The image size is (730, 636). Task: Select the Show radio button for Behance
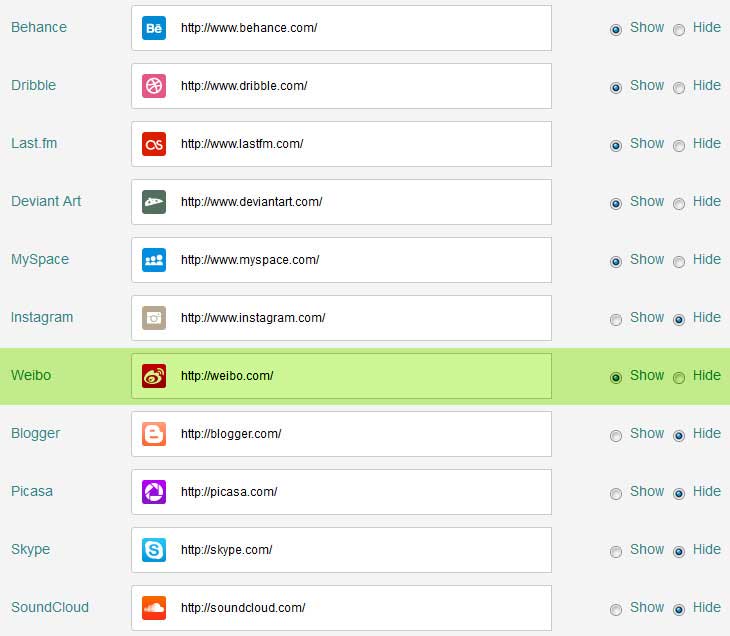pos(615,30)
